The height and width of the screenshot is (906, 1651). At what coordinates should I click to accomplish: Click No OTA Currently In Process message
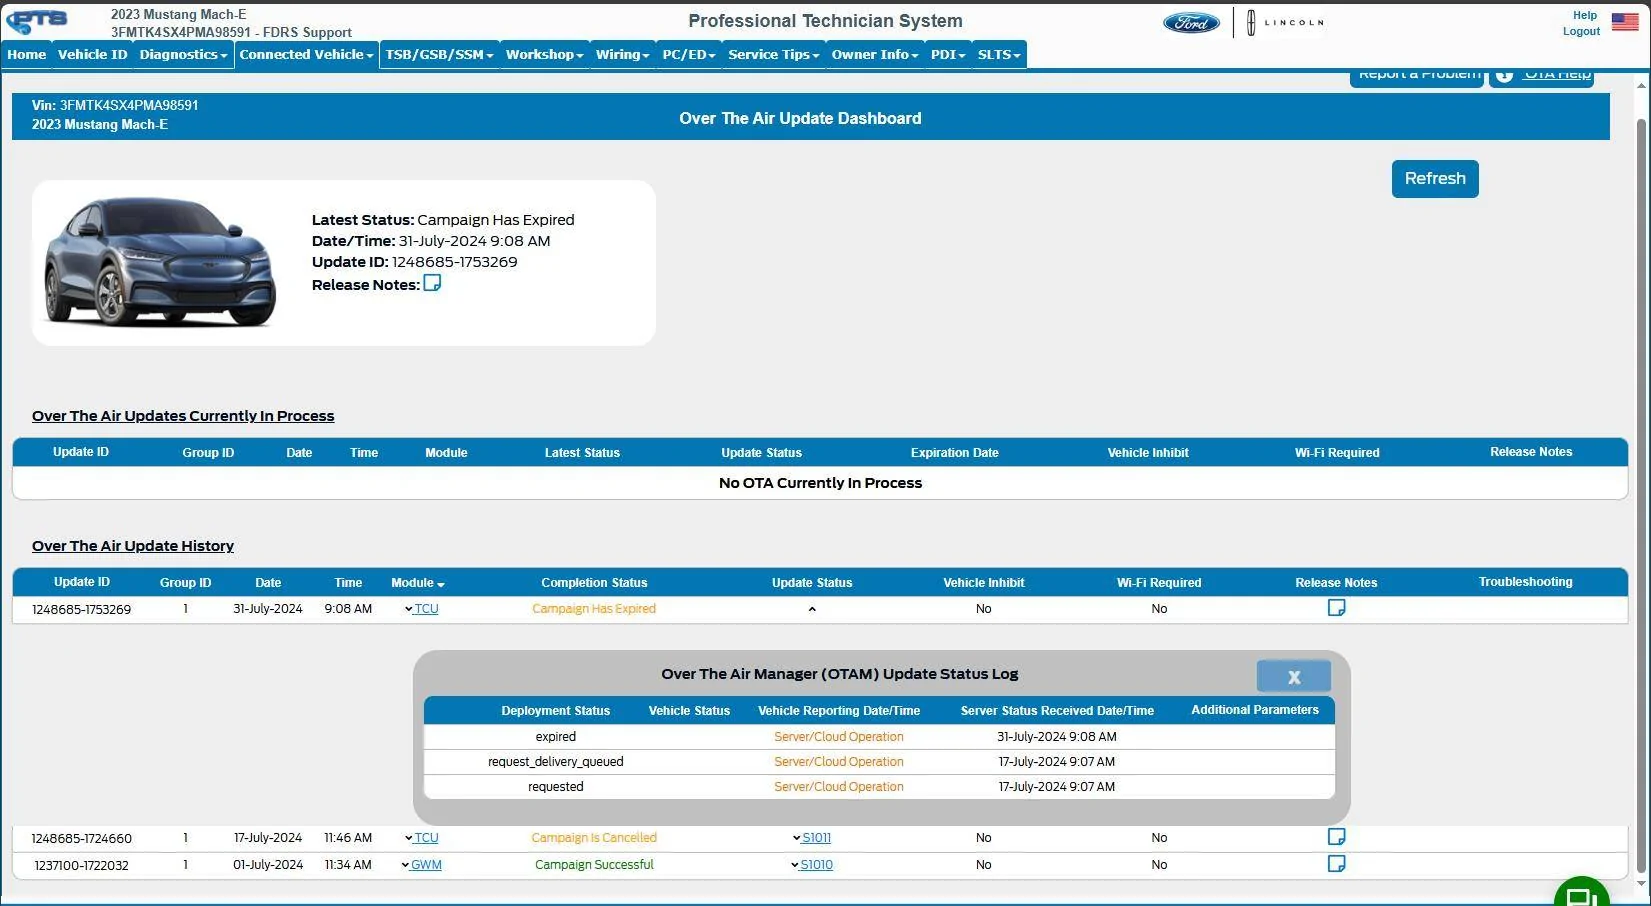[x=820, y=483]
